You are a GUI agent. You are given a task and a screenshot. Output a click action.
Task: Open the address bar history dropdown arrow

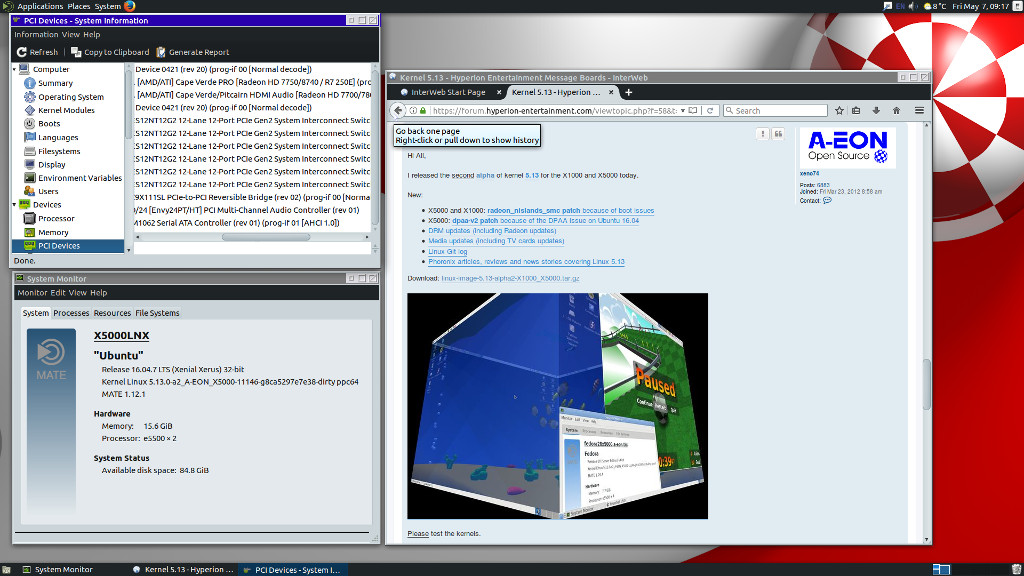682,110
